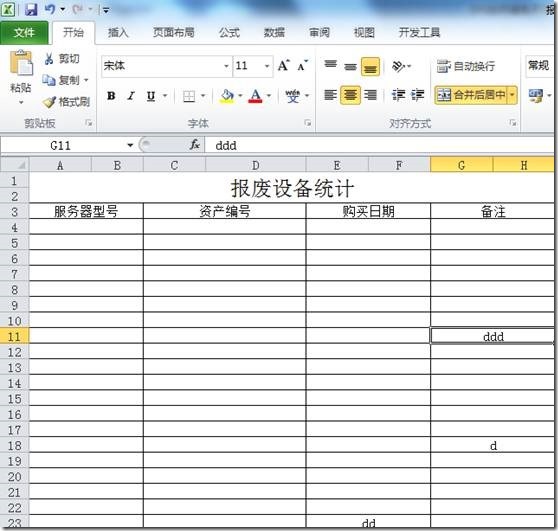
Task: Click 合并后居中 merge and center button
Action: click(471, 95)
